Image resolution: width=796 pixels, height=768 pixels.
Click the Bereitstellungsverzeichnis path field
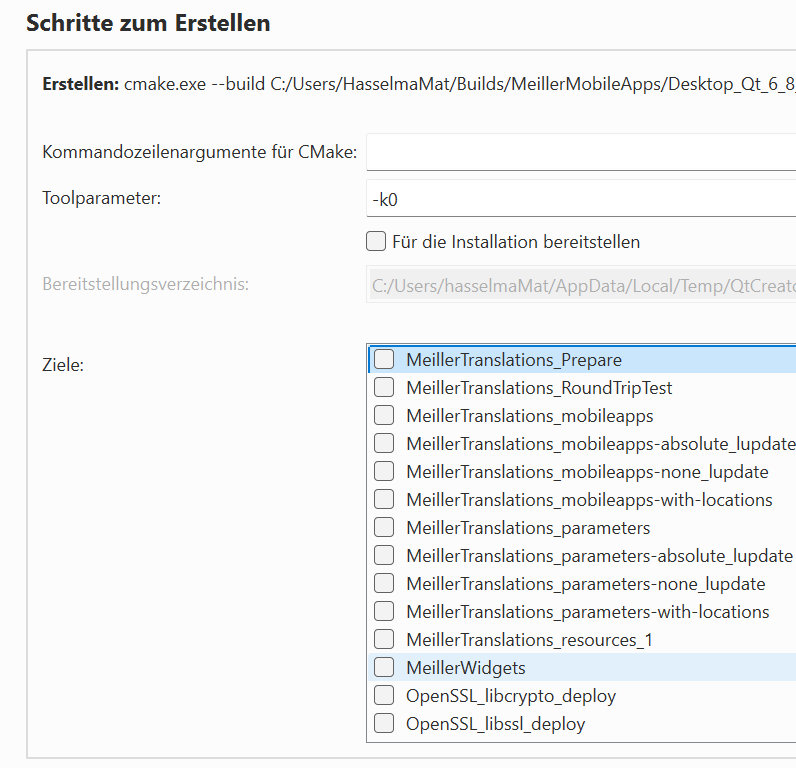click(x=580, y=285)
